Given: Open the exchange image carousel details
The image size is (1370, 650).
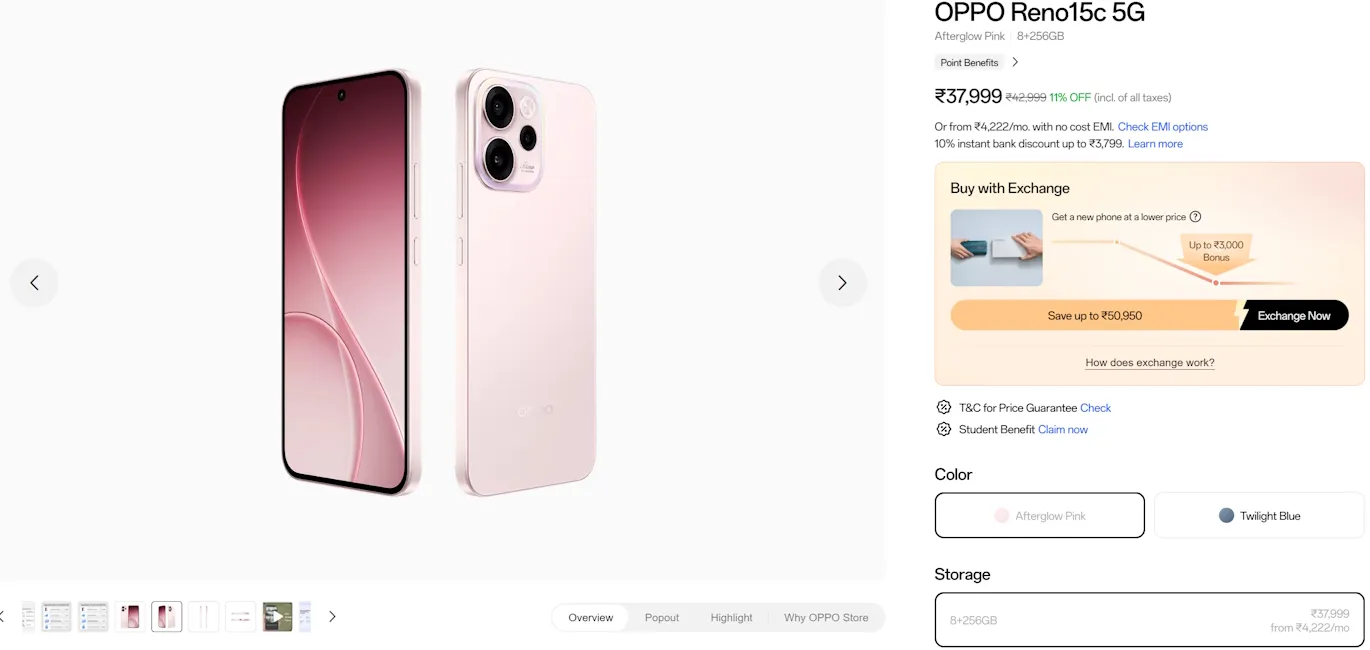Looking at the screenshot, I should click(996, 247).
